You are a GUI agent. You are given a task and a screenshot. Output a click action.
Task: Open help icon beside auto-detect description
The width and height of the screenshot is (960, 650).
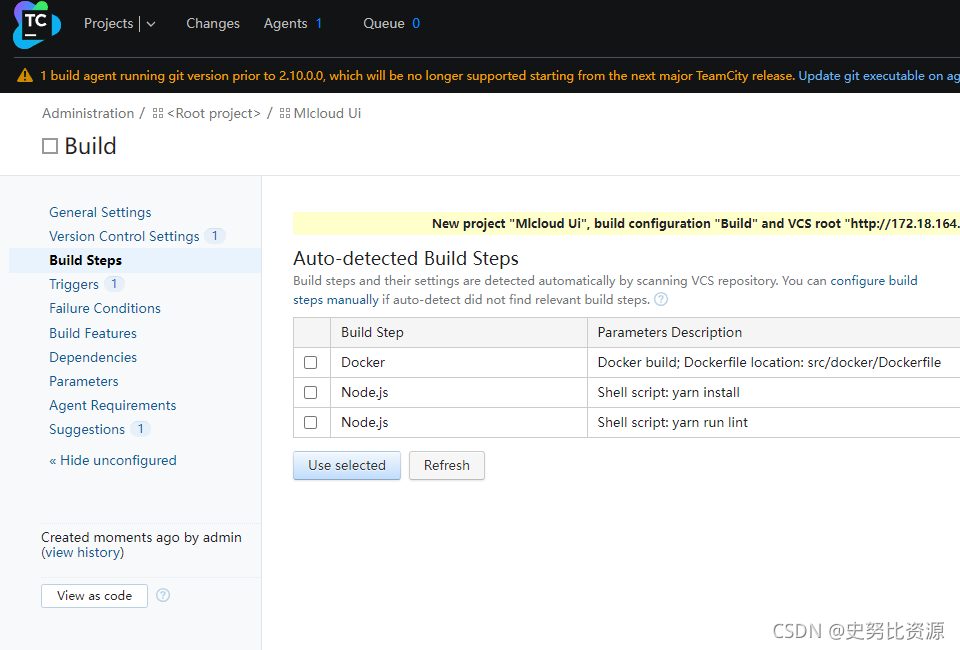click(661, 300)
